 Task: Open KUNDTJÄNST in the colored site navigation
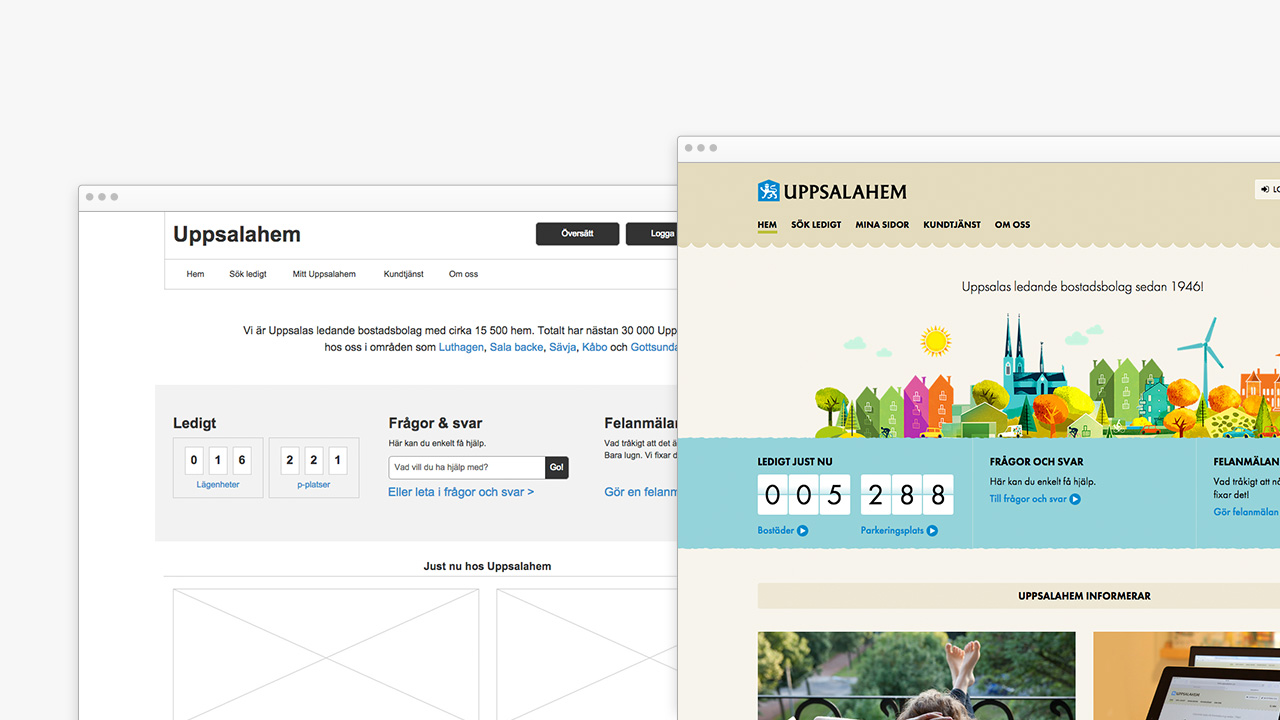tap(952, 225)
